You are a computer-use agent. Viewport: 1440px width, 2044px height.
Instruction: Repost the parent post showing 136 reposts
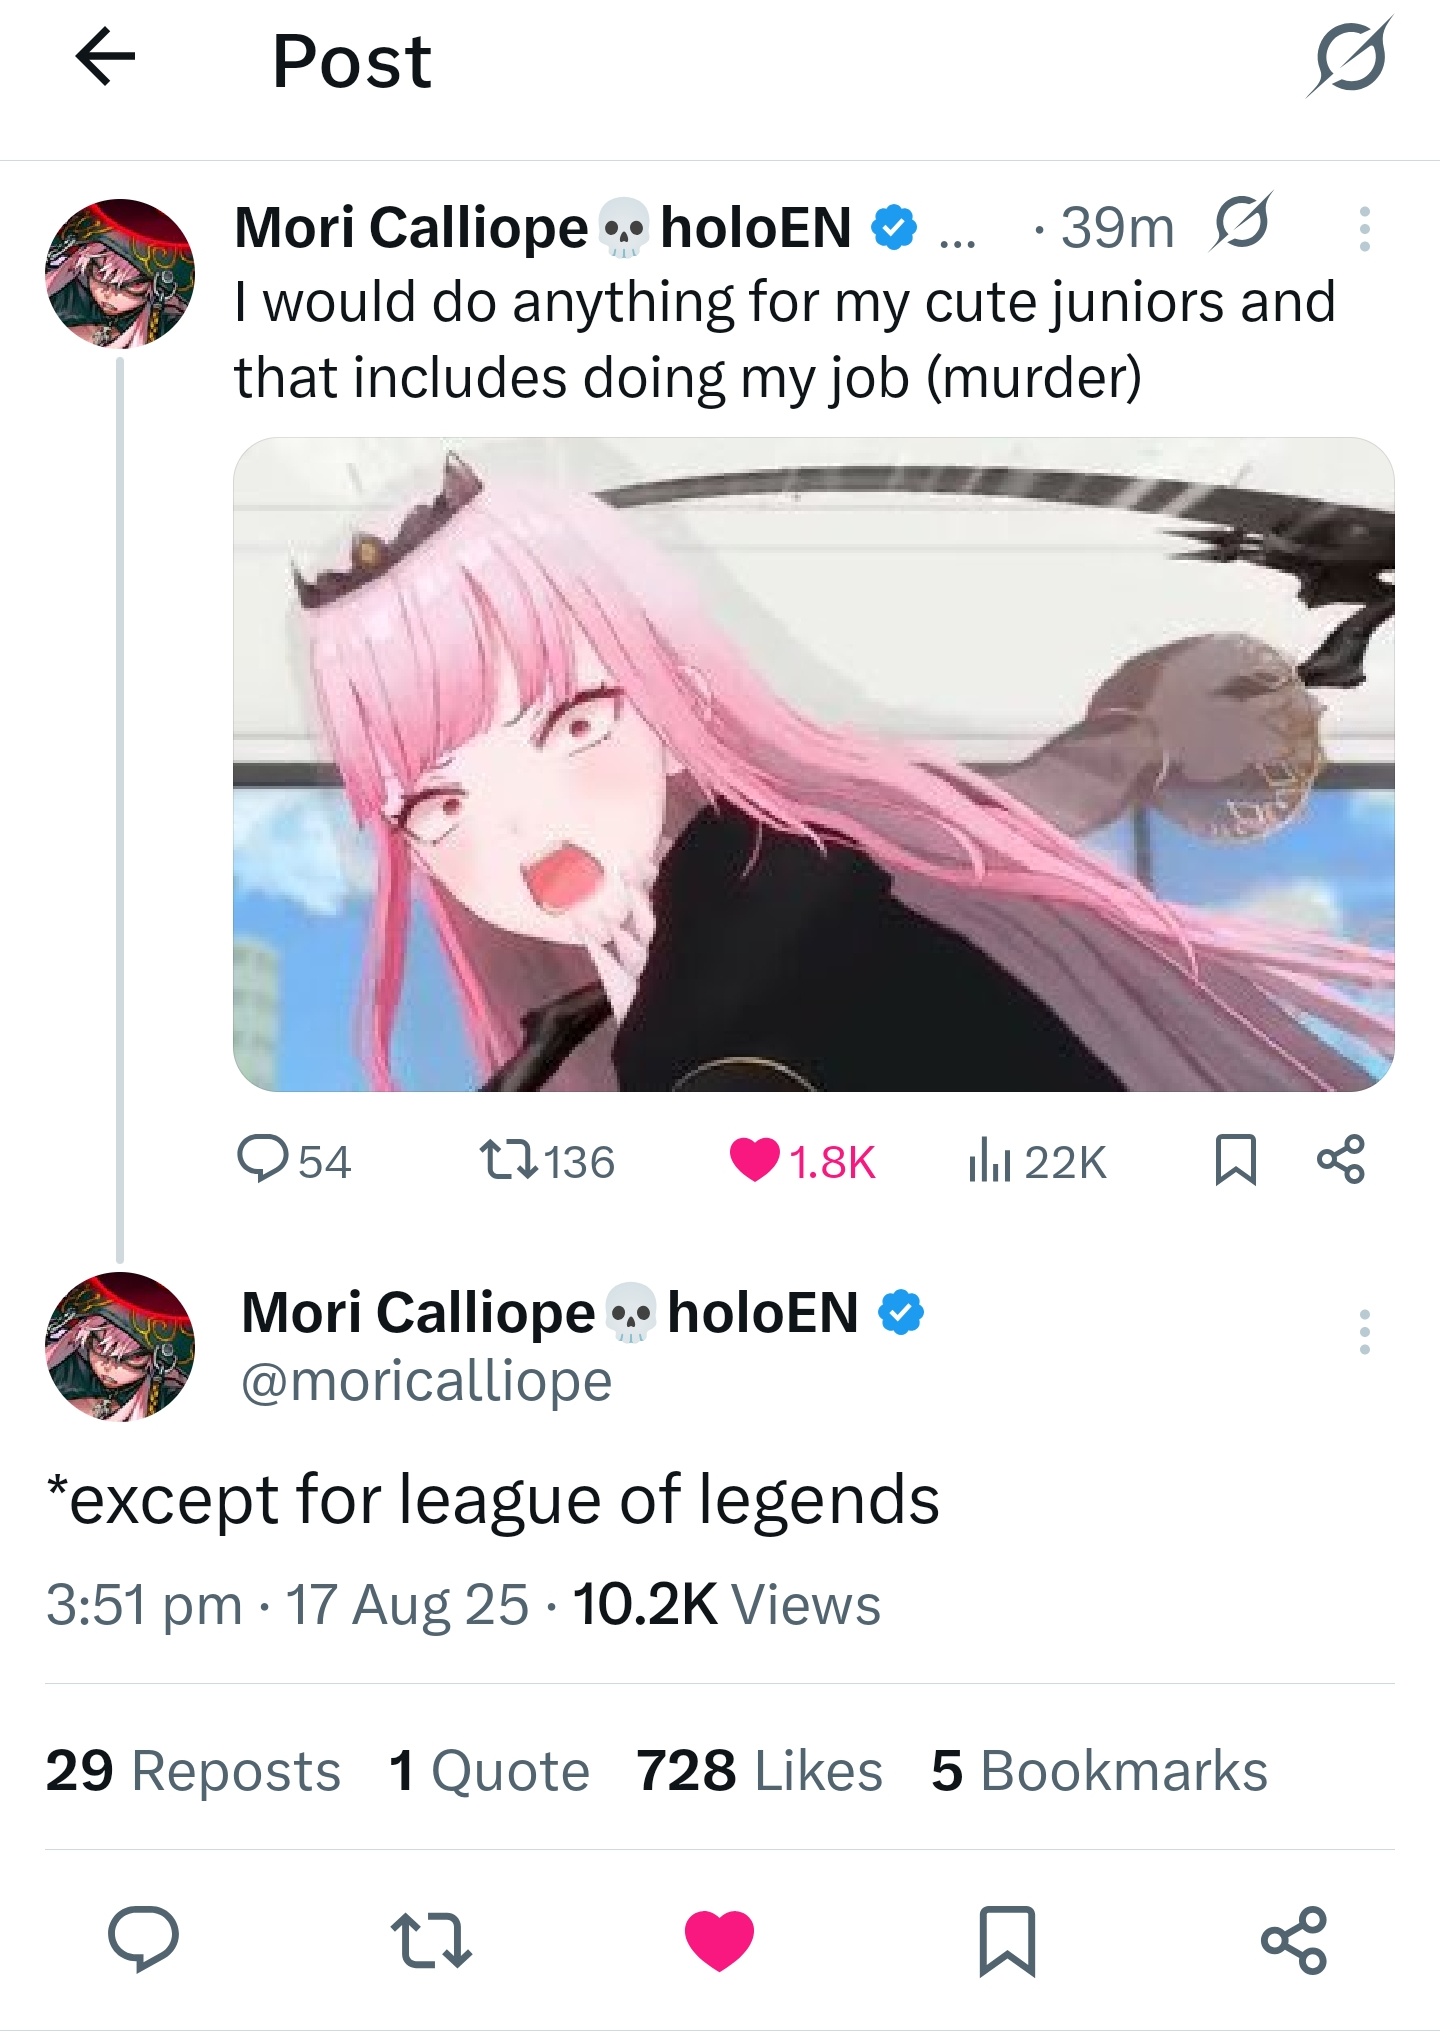click(547, 1161)
